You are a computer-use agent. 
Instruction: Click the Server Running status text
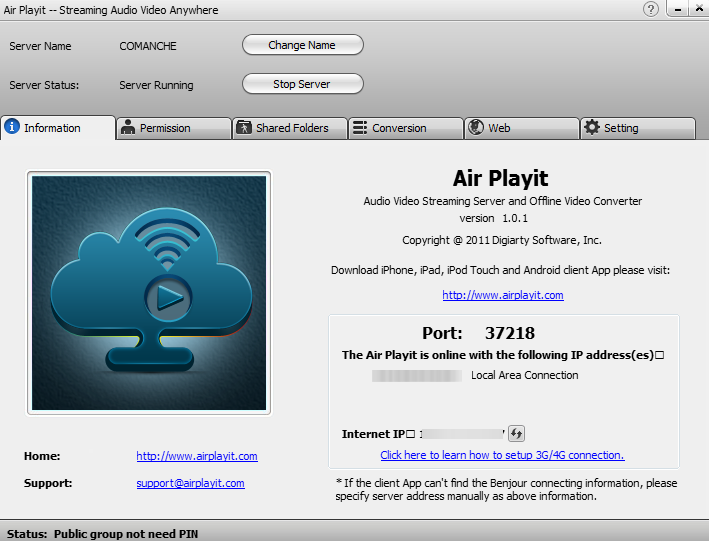coord(156,85)
